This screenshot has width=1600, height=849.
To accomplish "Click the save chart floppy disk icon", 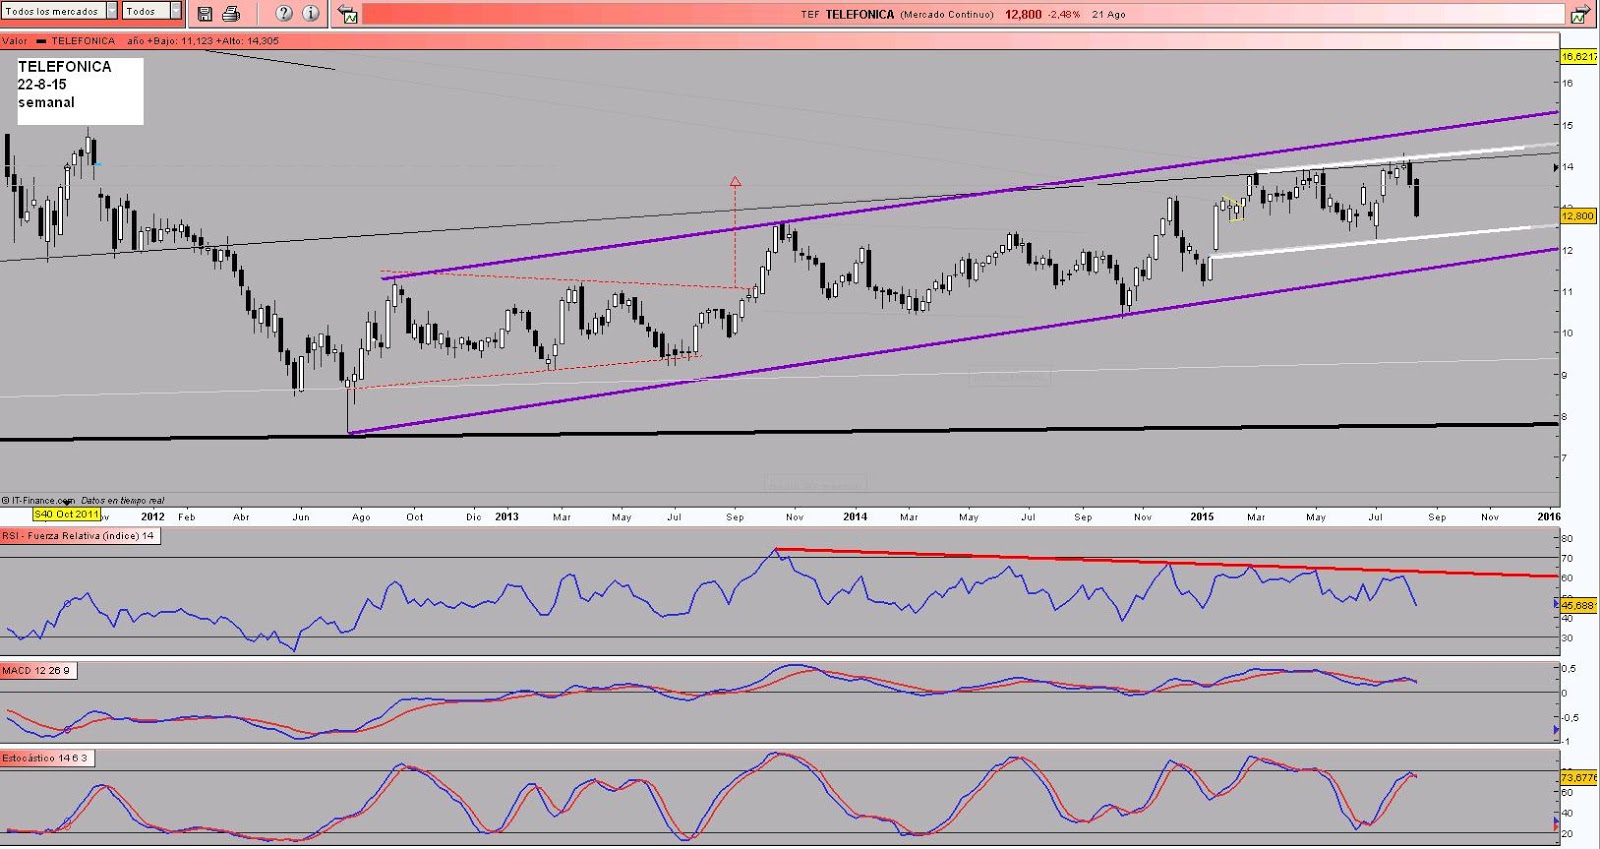I will (x=205, y=14).
